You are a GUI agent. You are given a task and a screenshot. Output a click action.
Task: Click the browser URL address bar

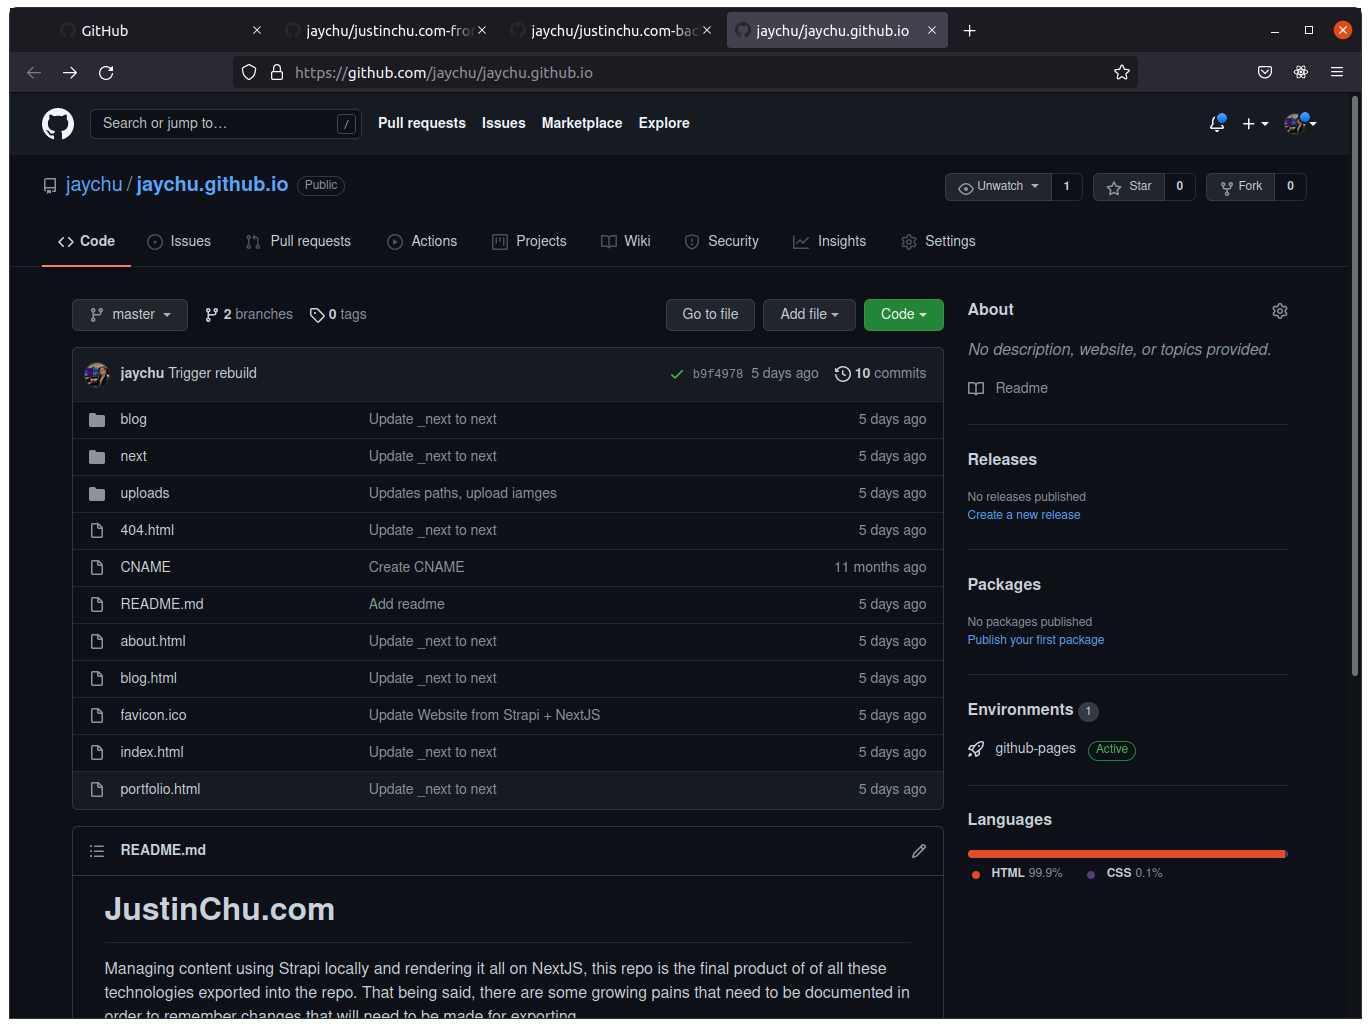click(685, 73)
